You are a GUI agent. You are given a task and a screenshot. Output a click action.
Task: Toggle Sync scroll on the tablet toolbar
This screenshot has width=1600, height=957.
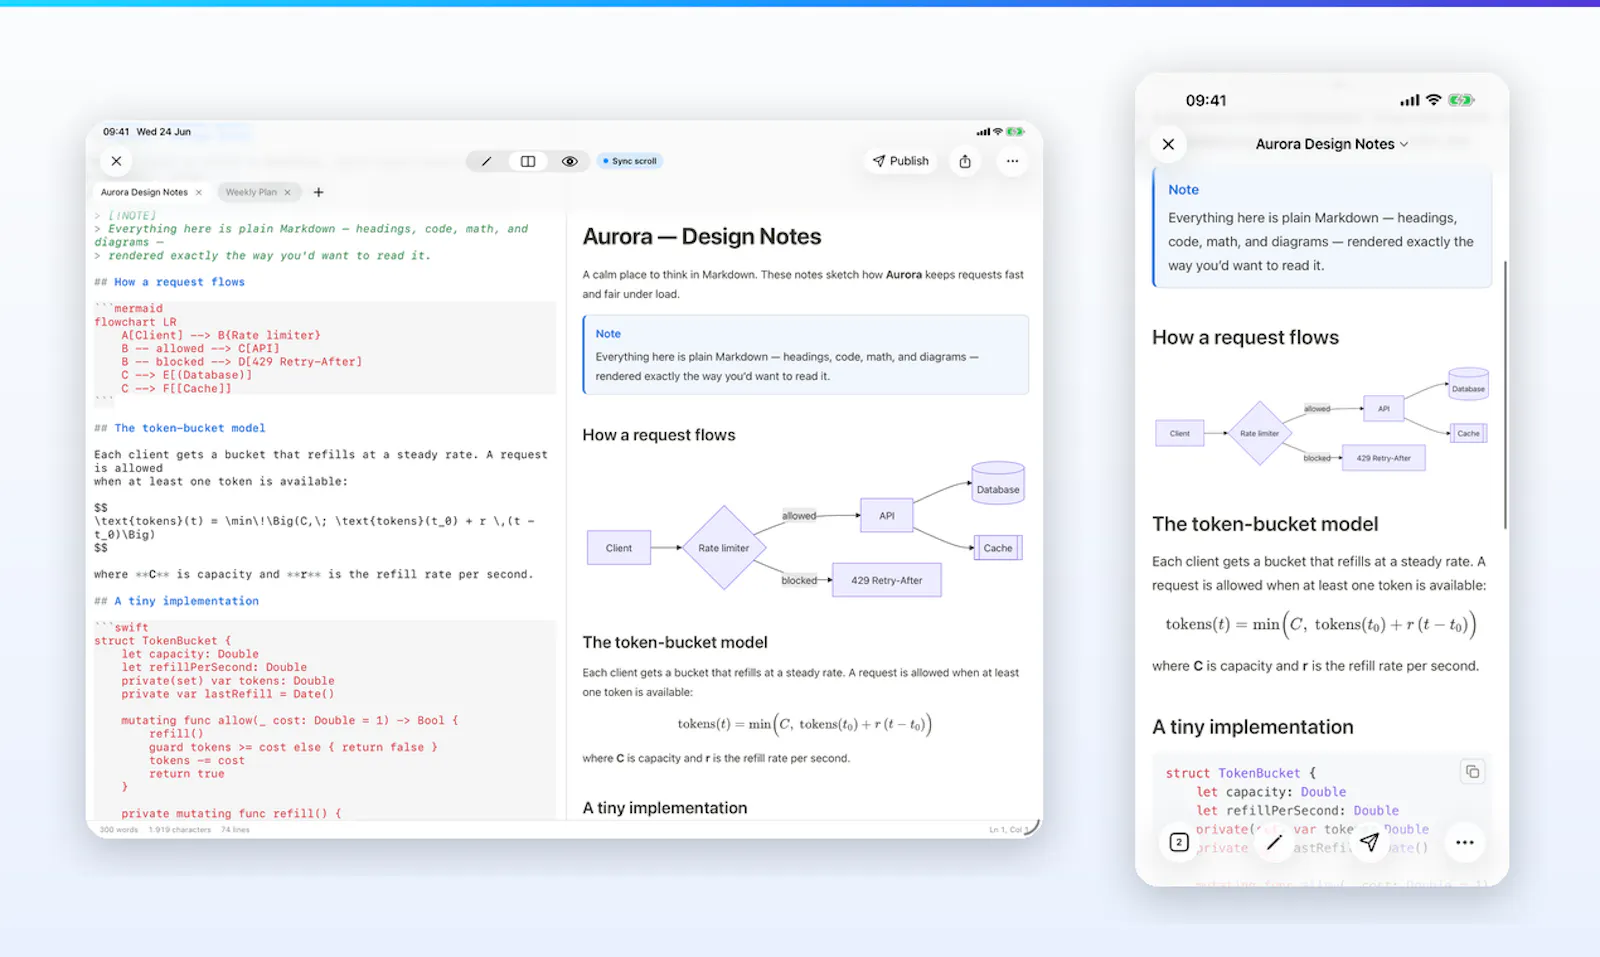tap(630, 161)
